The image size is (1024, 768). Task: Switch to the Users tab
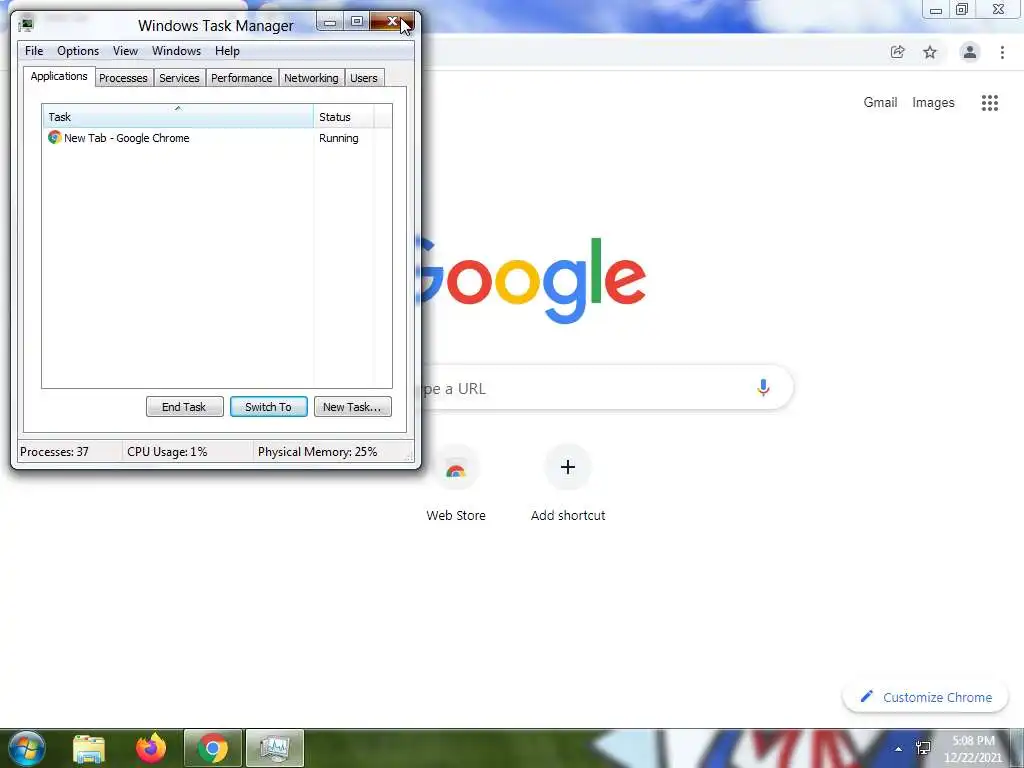pyautogui.click(x=364, y=78)
